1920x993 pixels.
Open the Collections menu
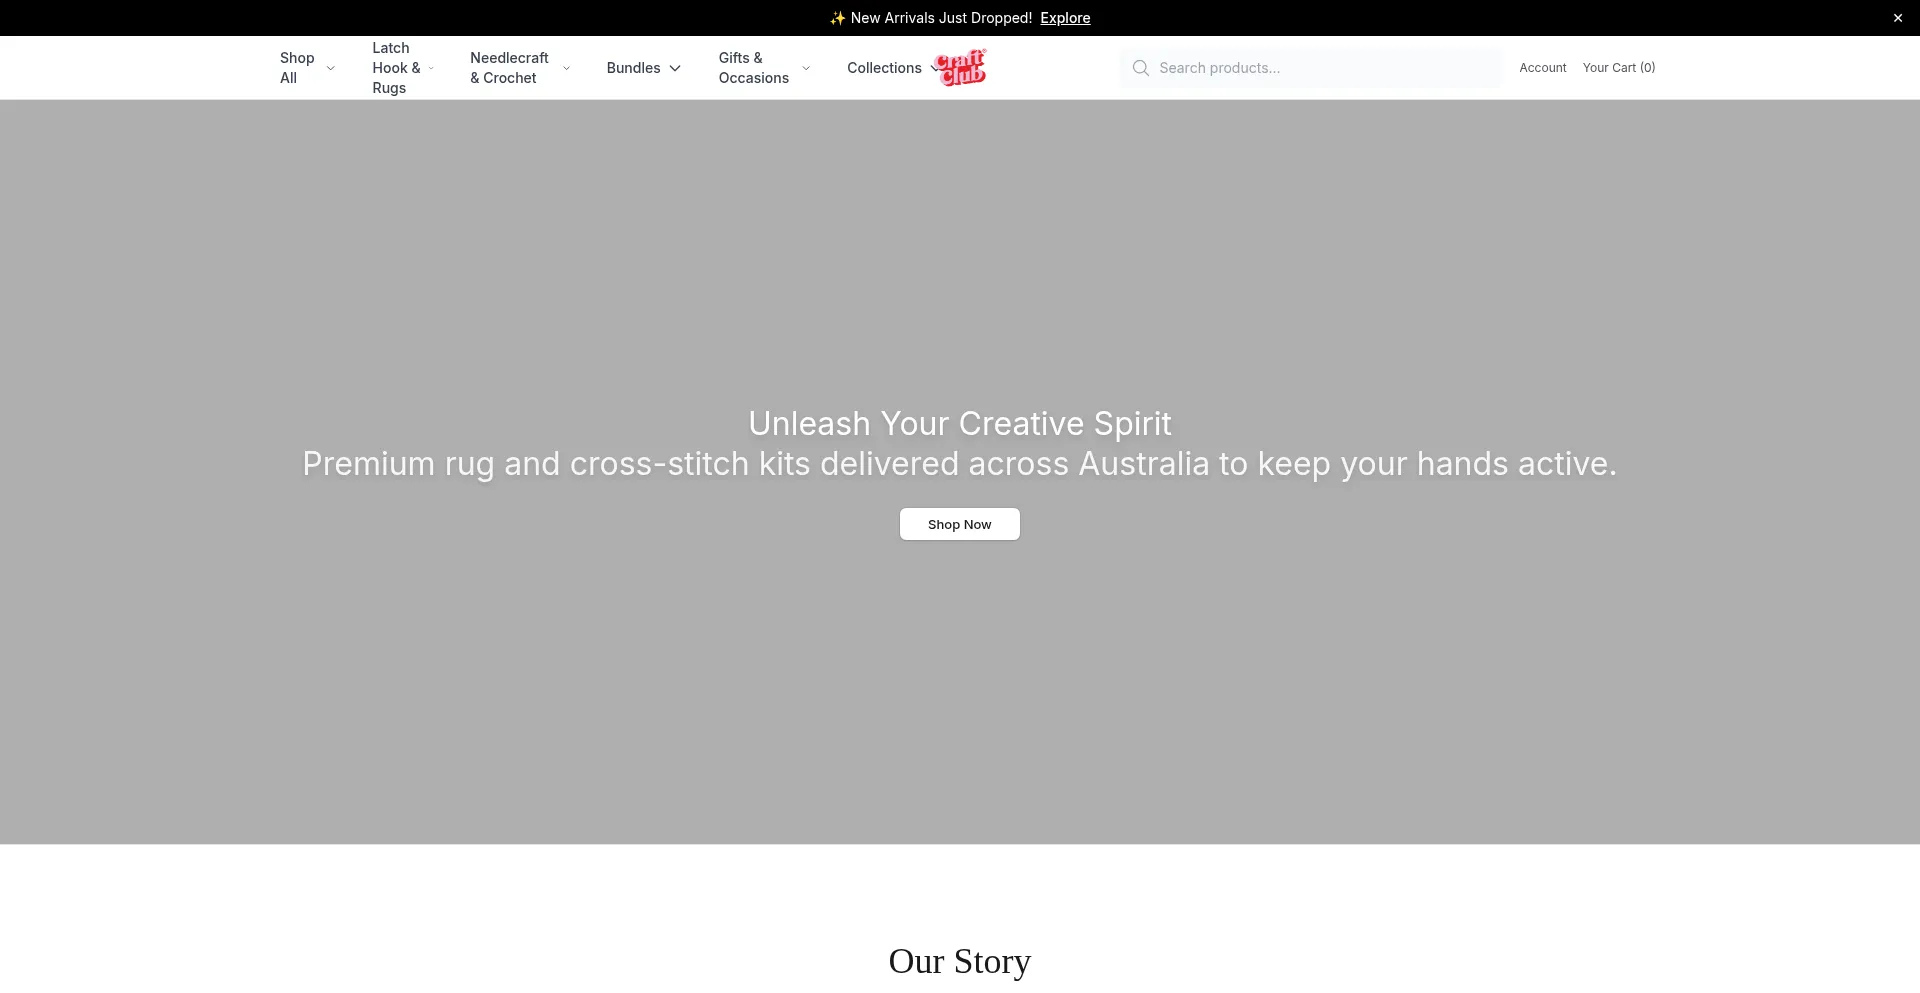[x=884, y=68]
